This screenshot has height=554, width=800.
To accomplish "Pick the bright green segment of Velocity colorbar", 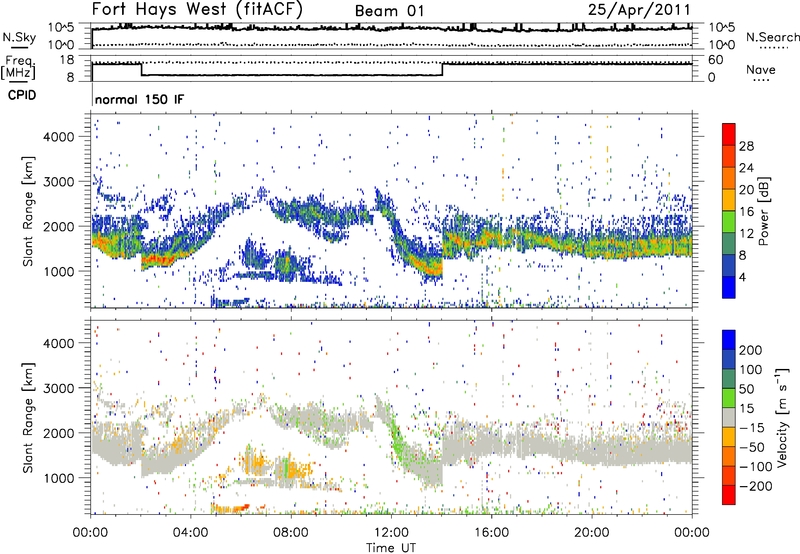I will point(729,398).
